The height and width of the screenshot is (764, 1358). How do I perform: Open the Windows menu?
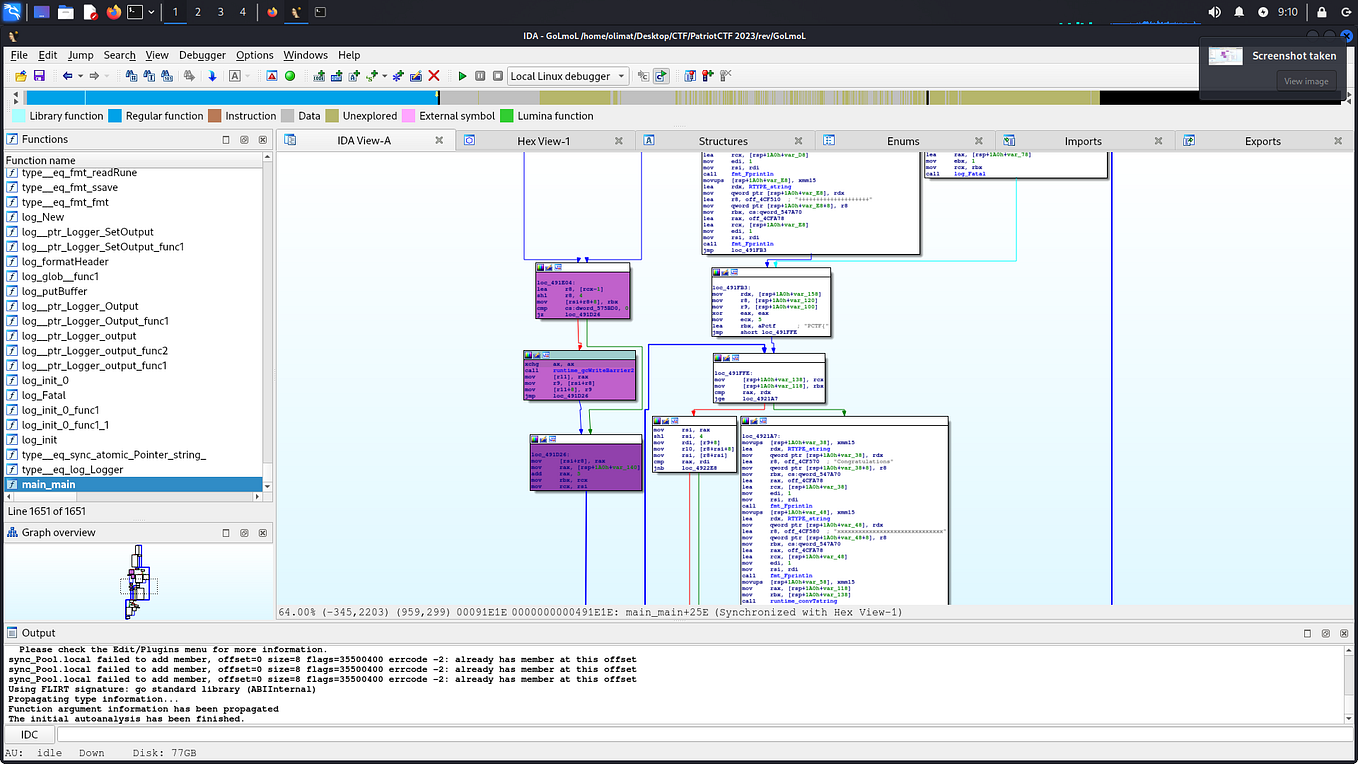(305, 55)
